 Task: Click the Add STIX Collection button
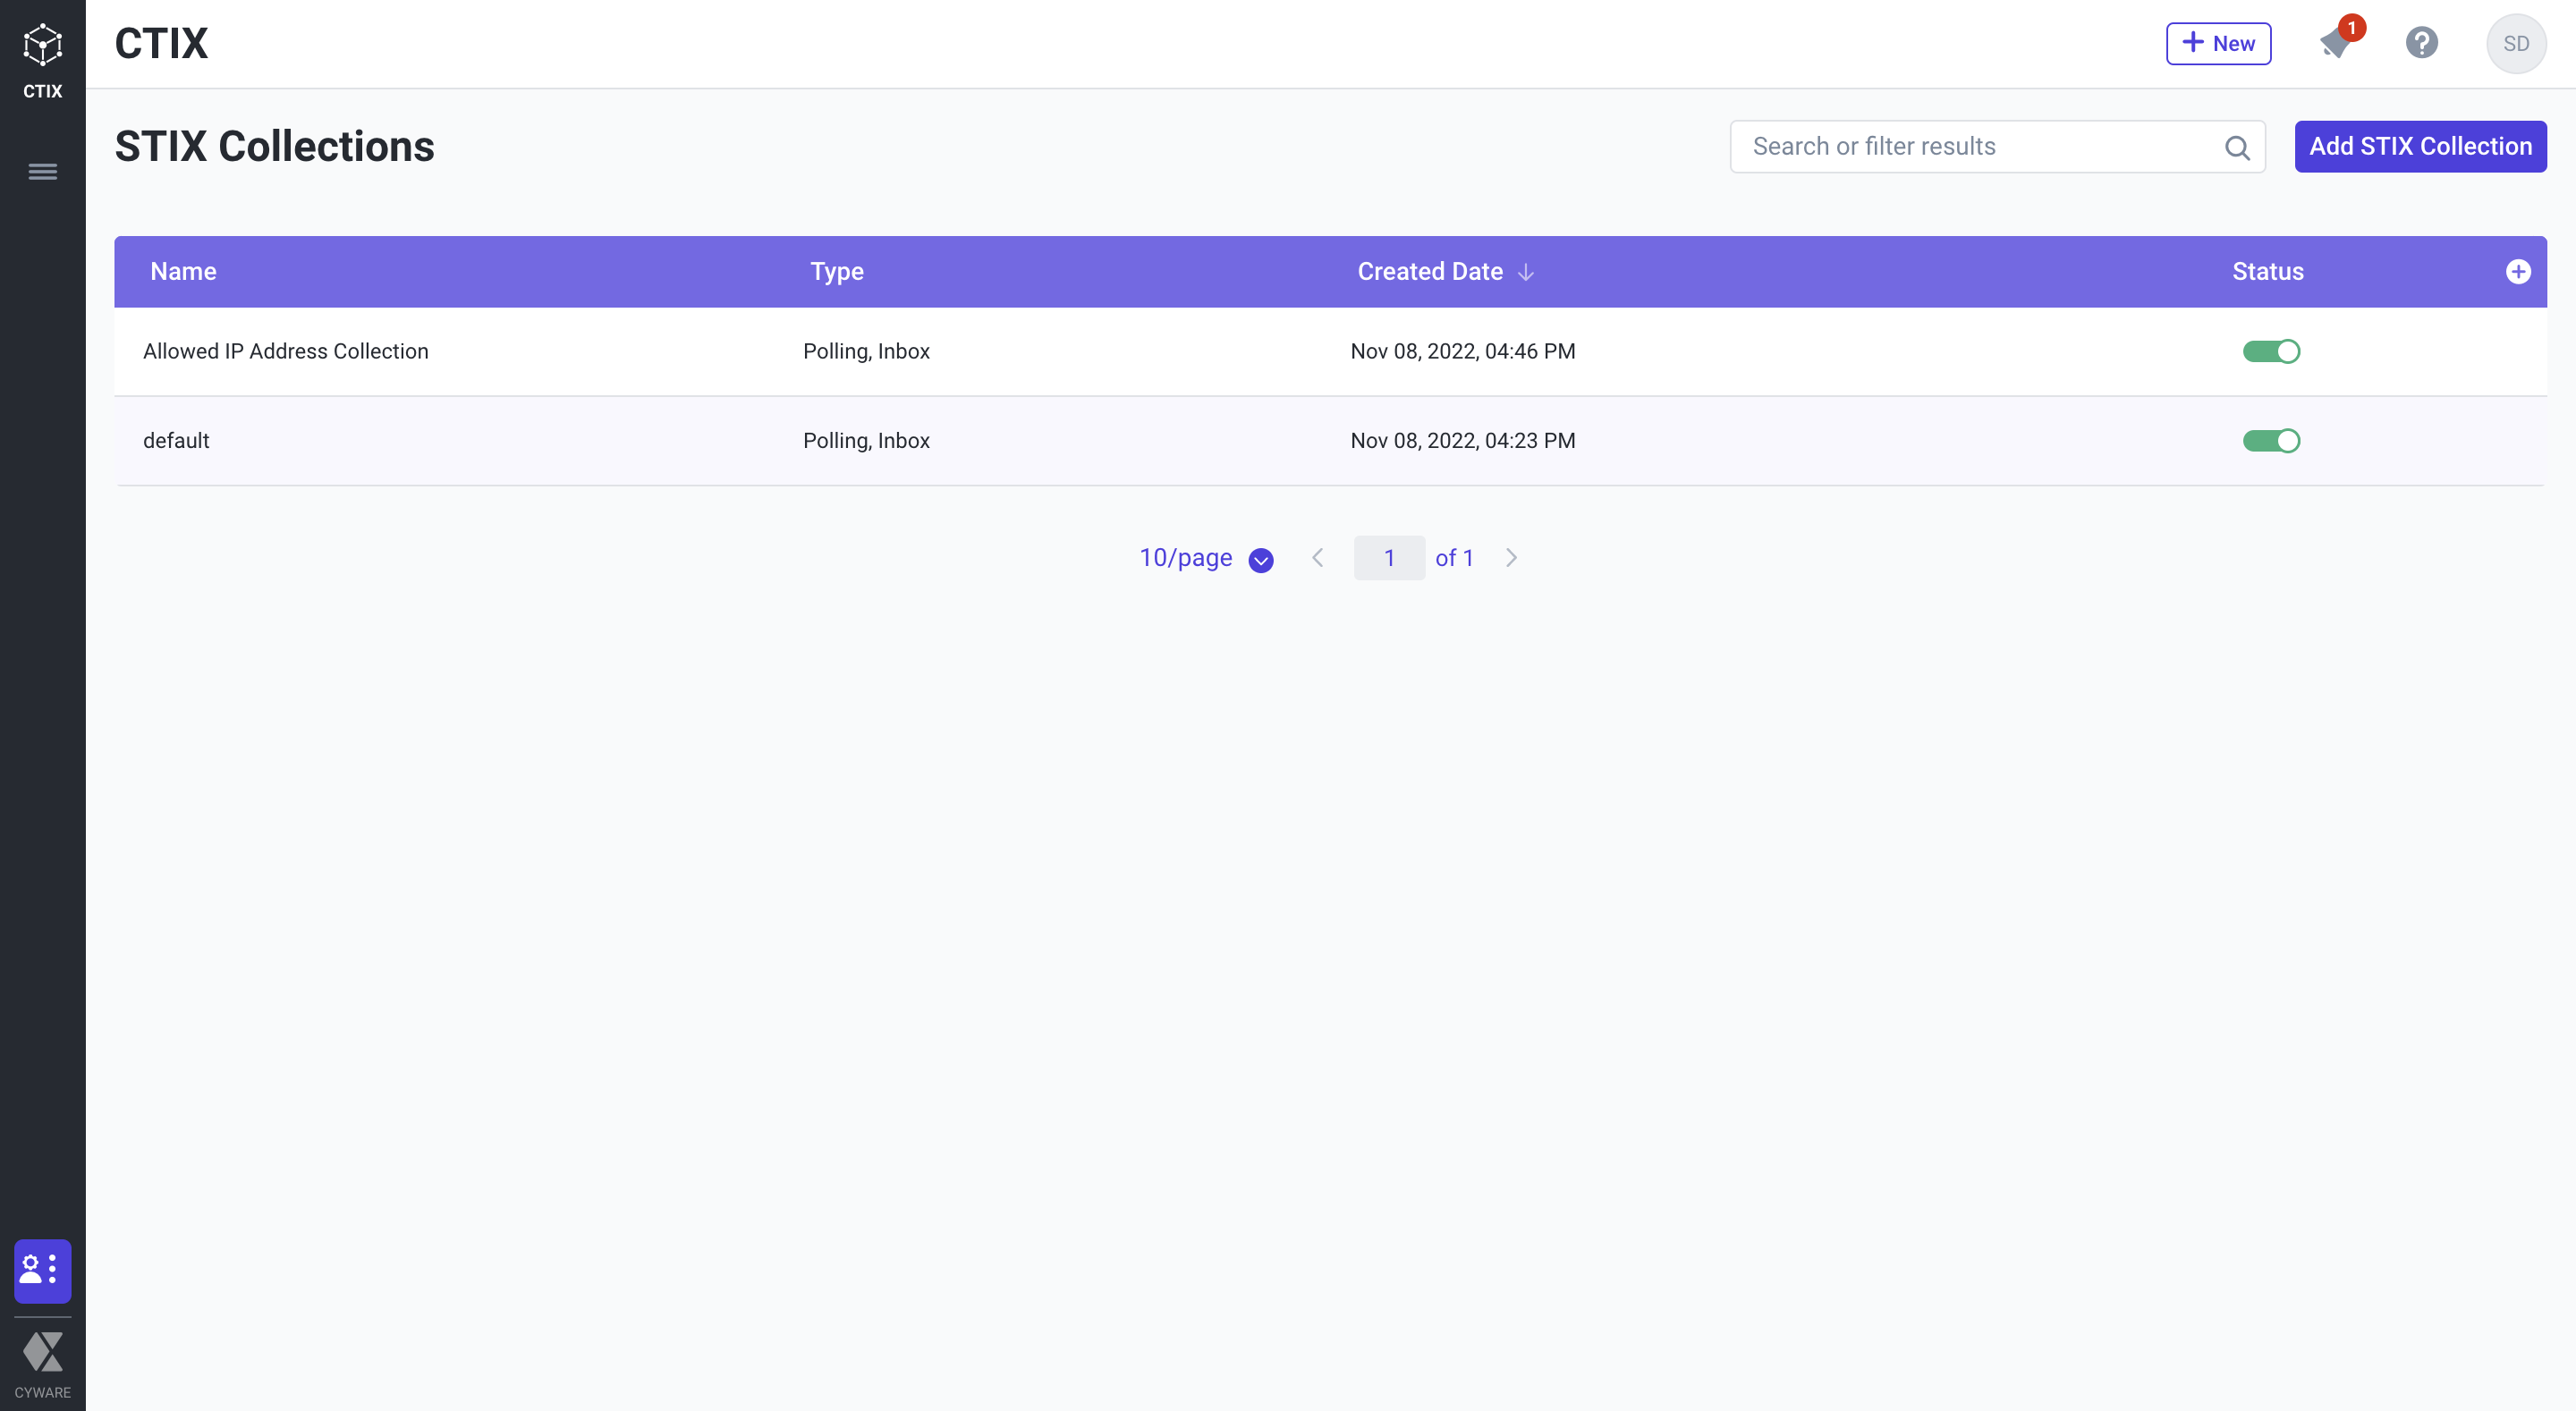2420,147
